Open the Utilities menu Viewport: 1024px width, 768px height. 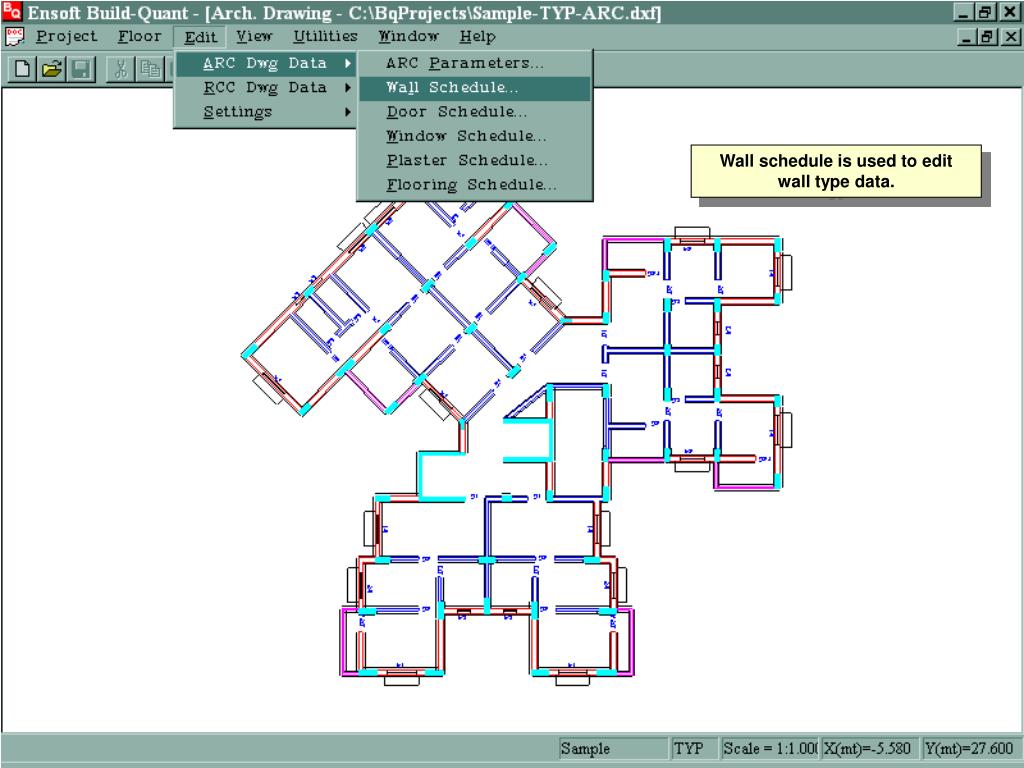325,37
